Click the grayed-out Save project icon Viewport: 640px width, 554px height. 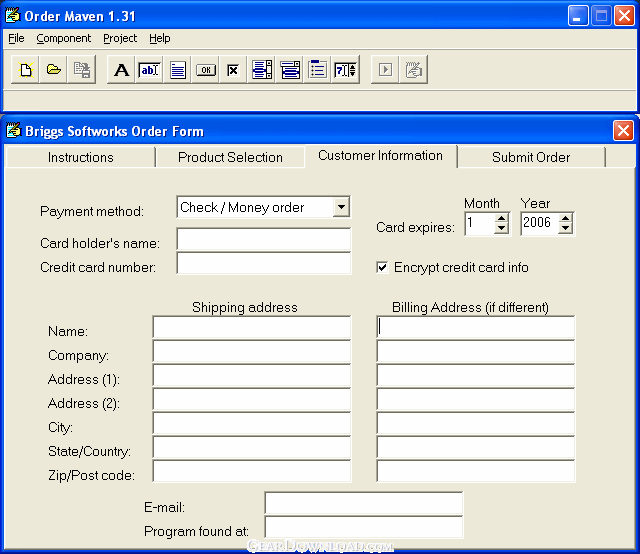coord(82,70)
